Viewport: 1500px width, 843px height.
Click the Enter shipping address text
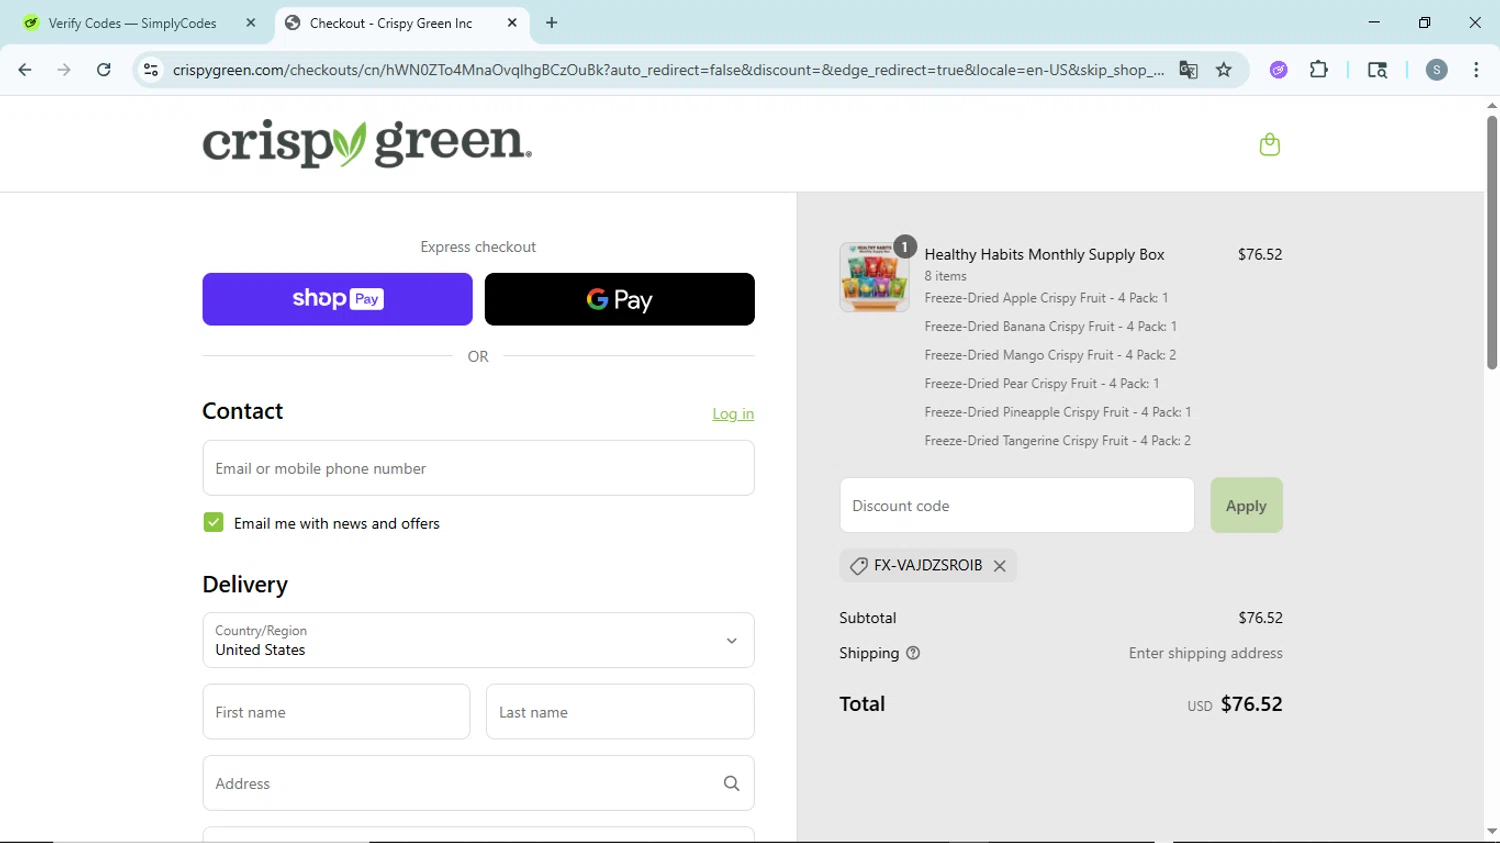pos(1205,653)
